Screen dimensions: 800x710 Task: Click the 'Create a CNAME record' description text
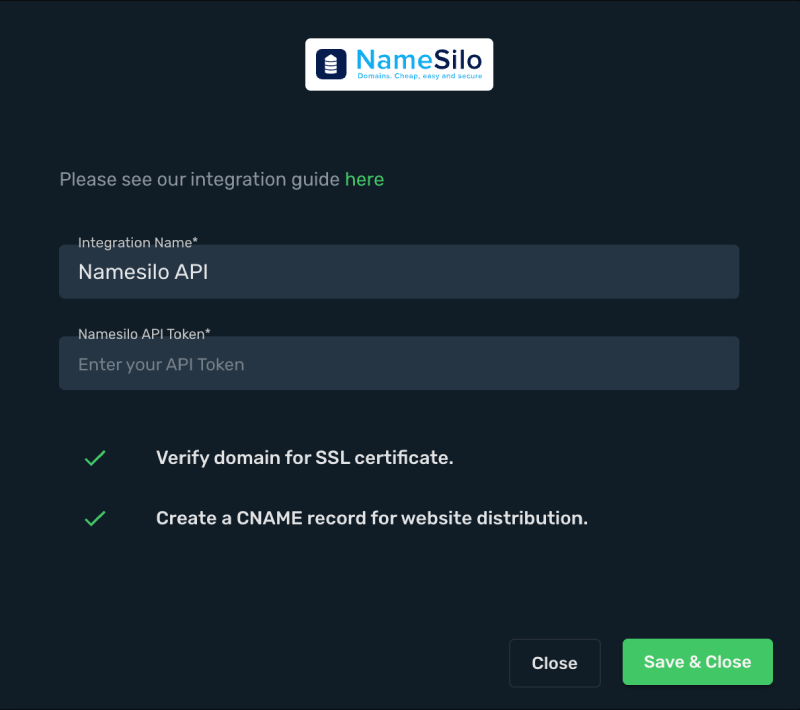click(371, 519)
